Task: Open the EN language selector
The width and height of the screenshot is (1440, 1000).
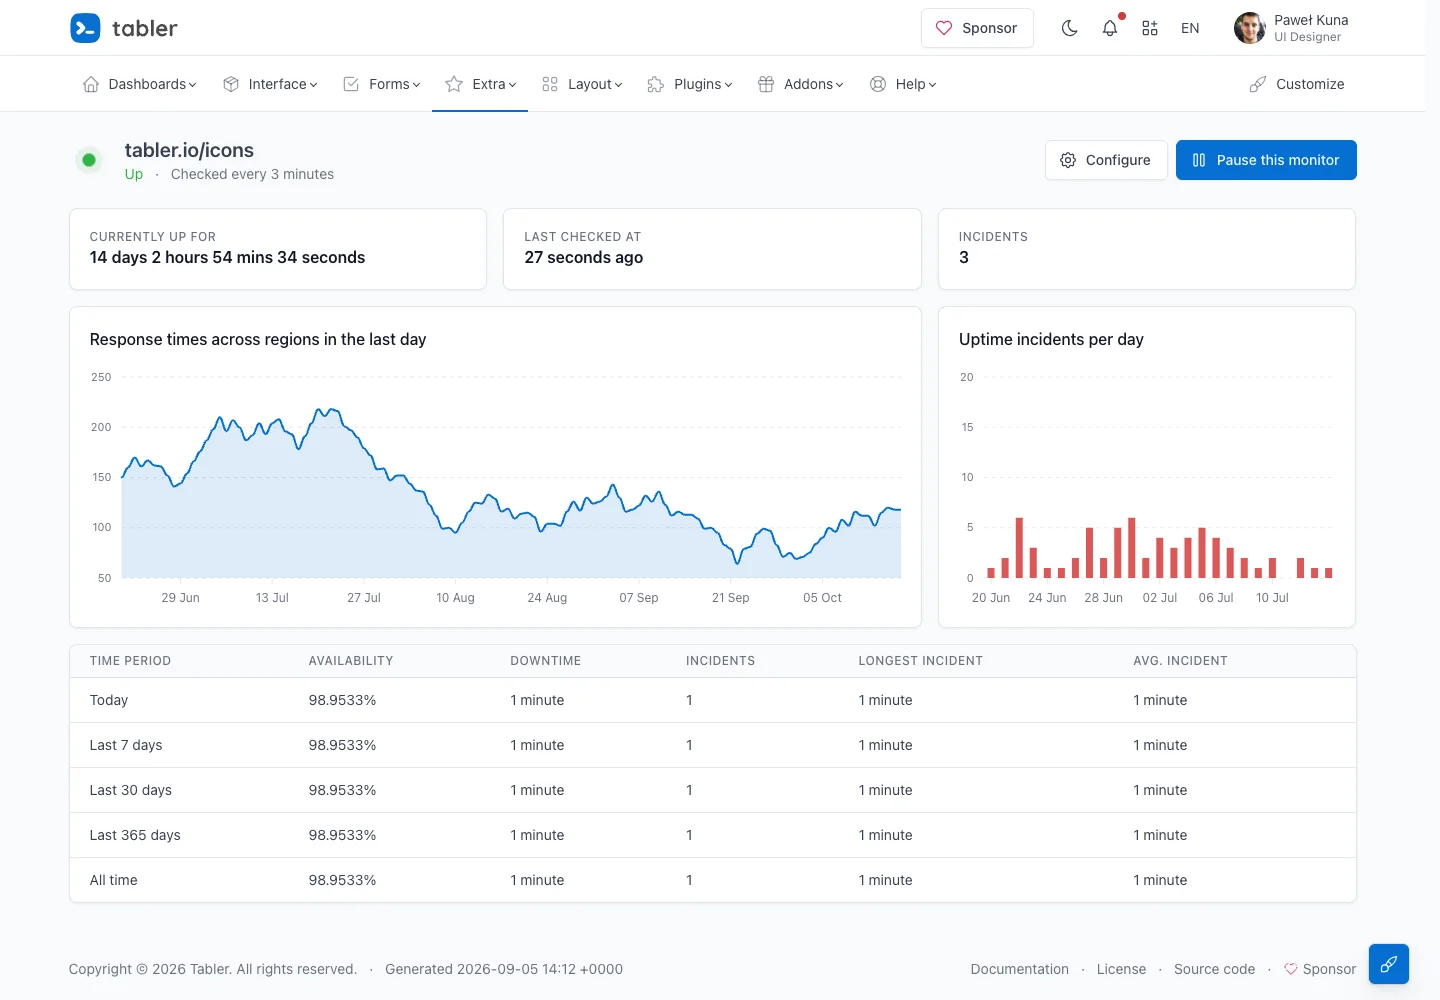Action: 1190,28
